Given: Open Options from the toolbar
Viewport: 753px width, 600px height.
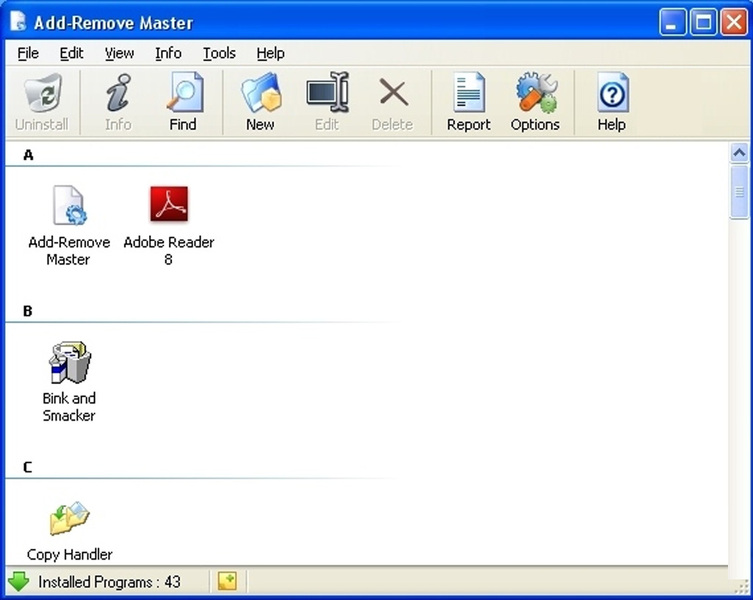Looking at the screenshot, I should coord(535,102).
